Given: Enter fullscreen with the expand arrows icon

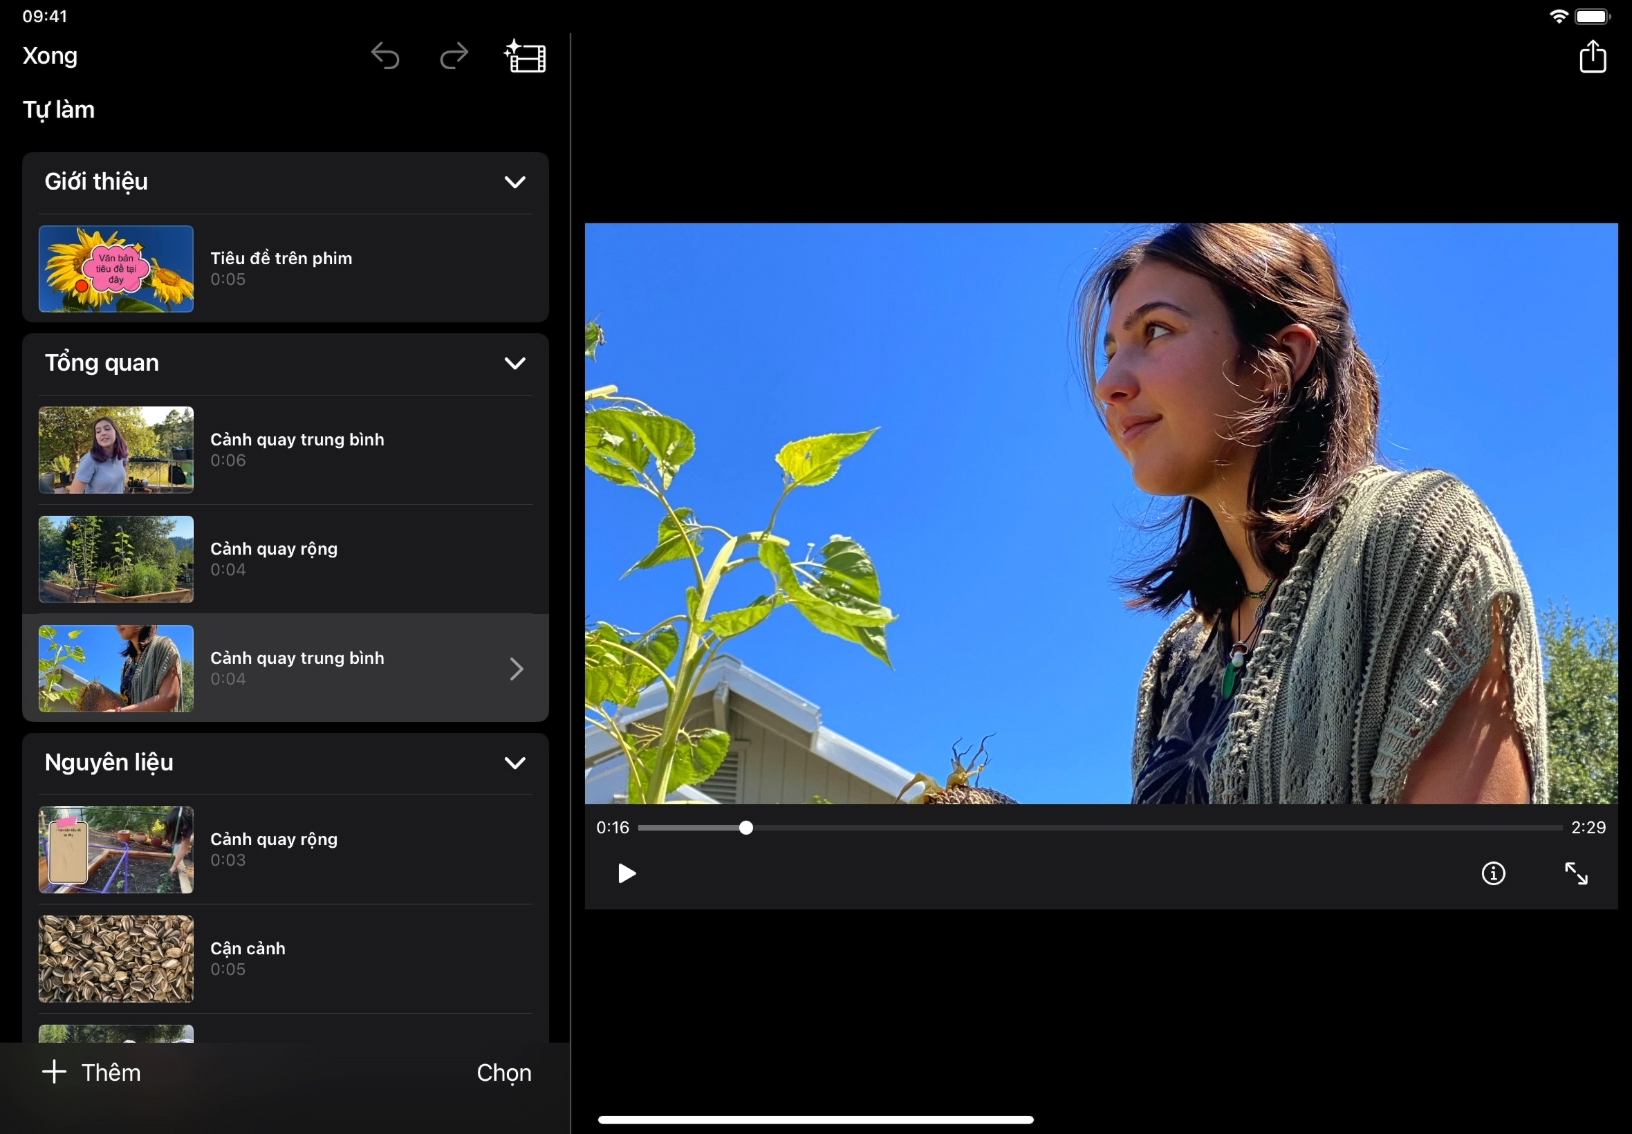Looking at the screenshot, I should pos(1576,874).
